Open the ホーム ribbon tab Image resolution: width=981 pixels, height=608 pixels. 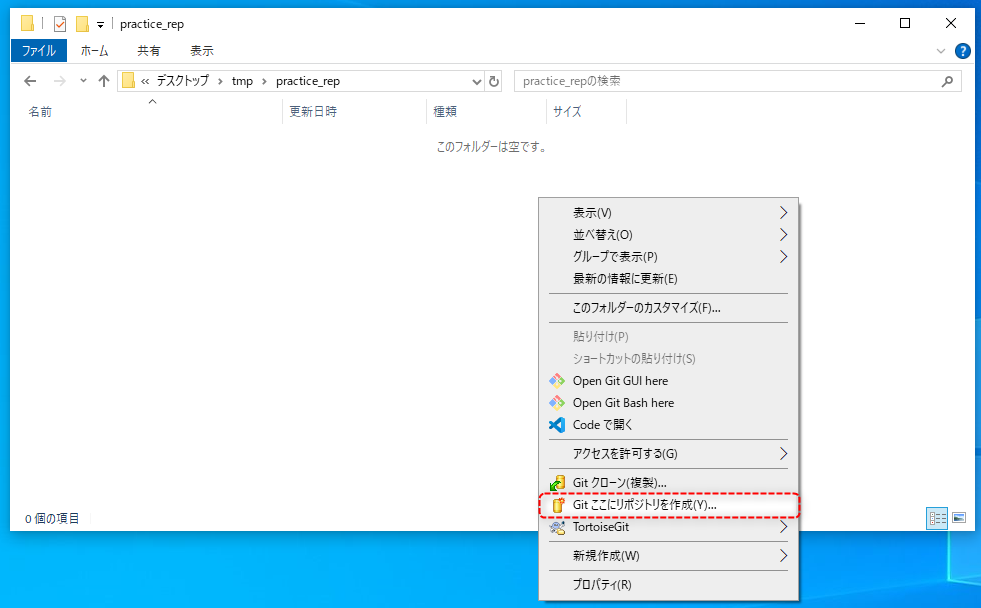click(94, 51)
